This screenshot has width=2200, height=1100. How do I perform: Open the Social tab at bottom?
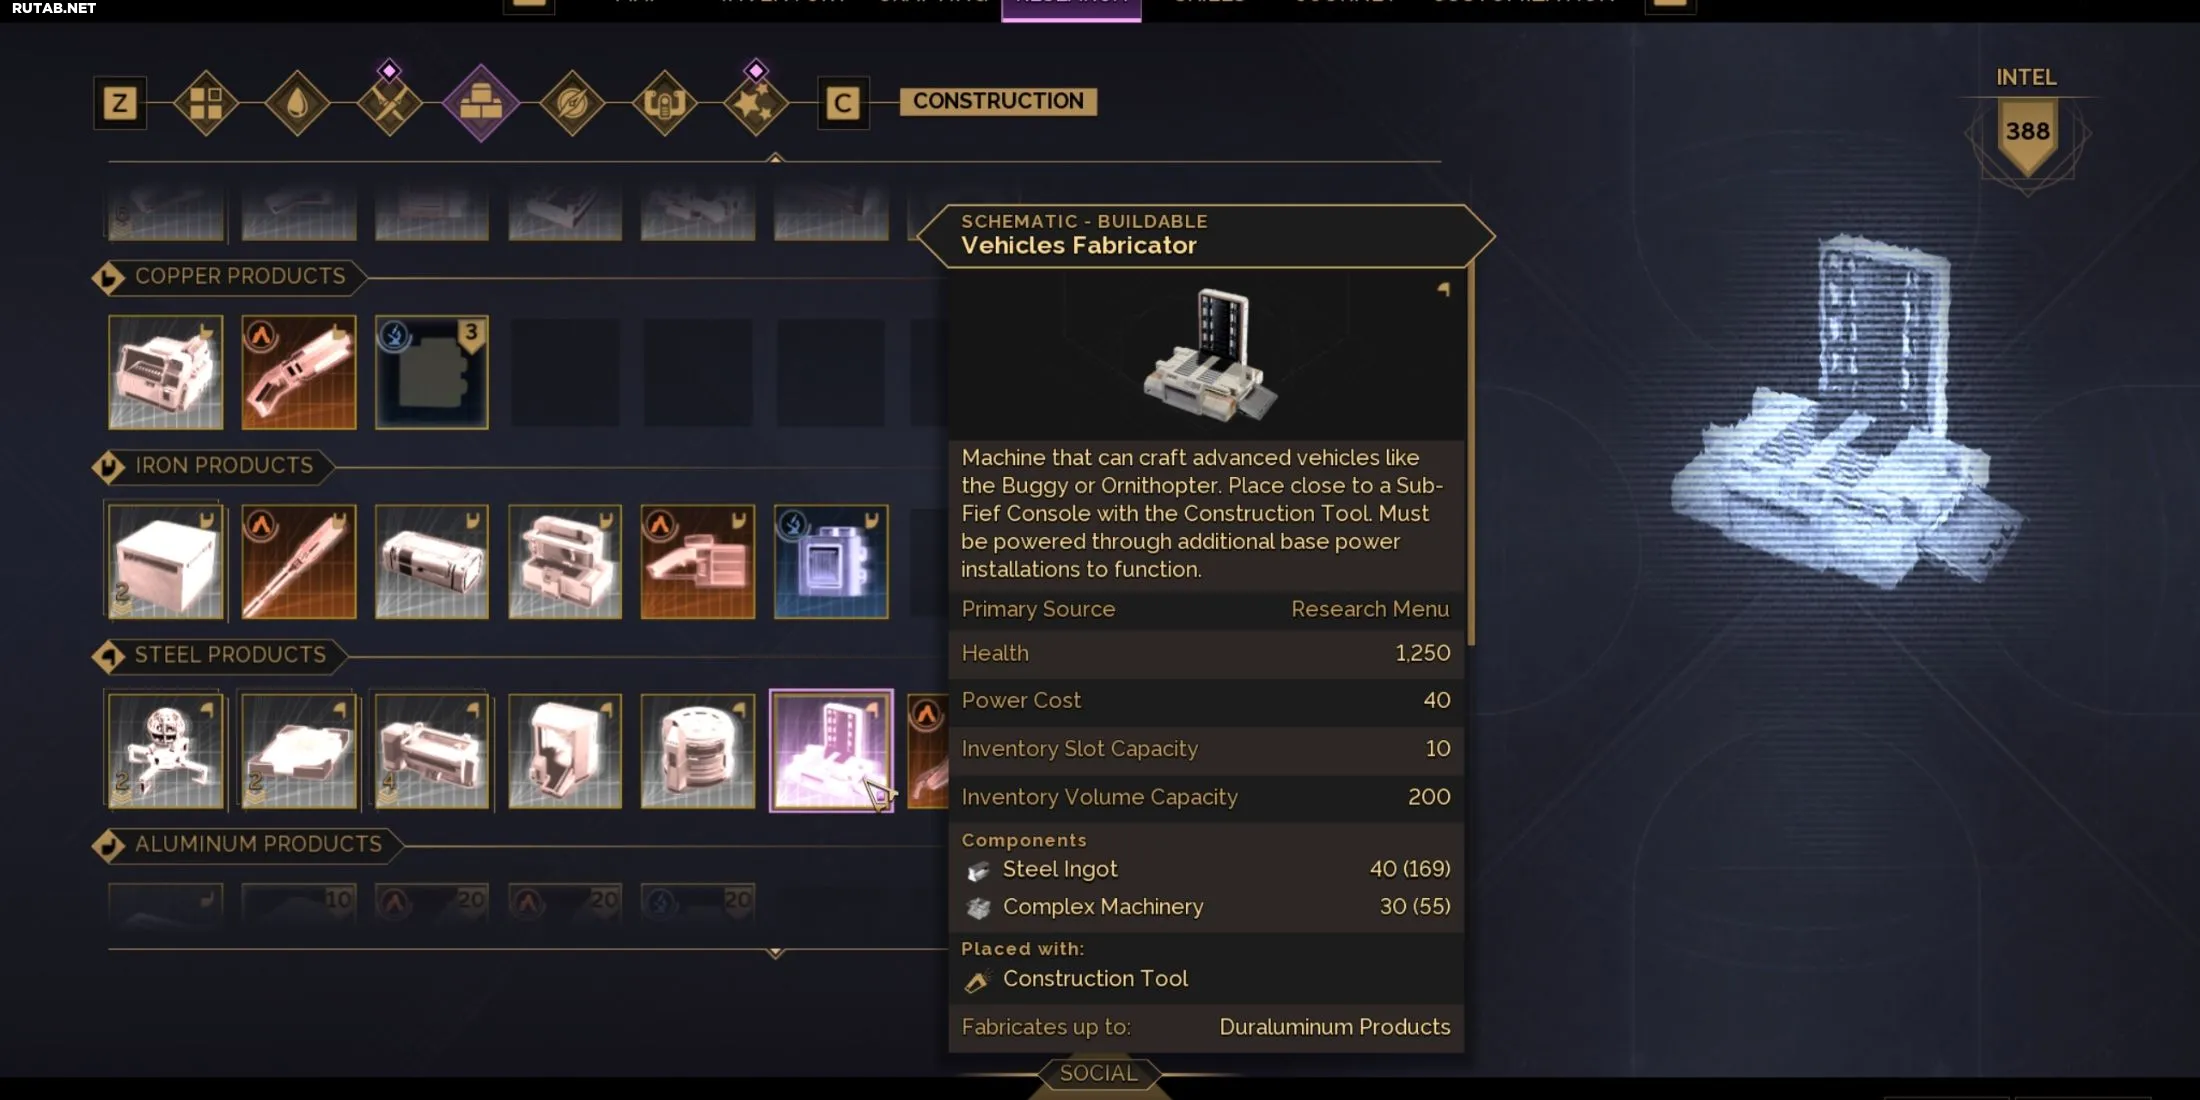point(1098,1073)
